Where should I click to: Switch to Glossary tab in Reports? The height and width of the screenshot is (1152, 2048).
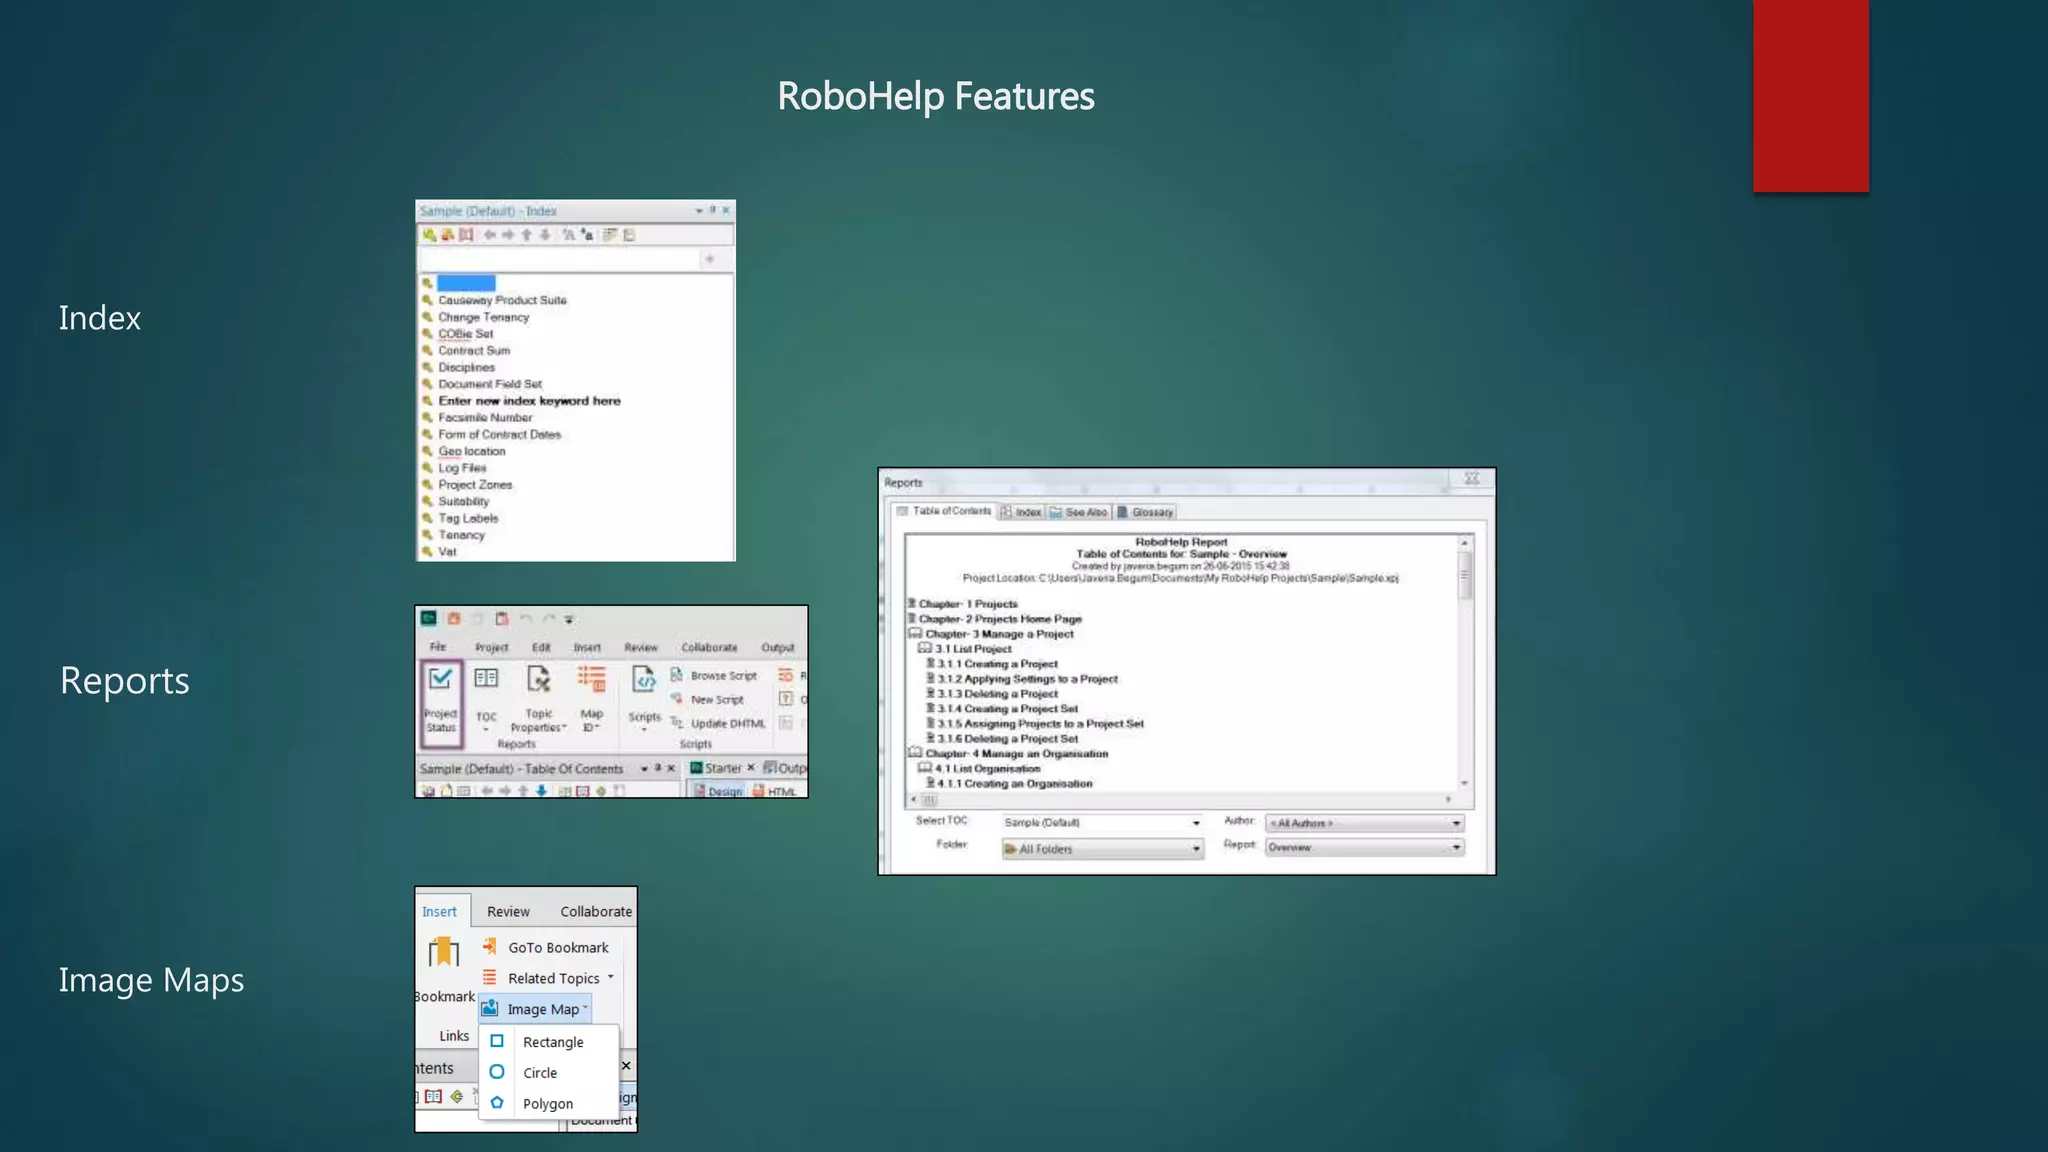[1145, 512]
